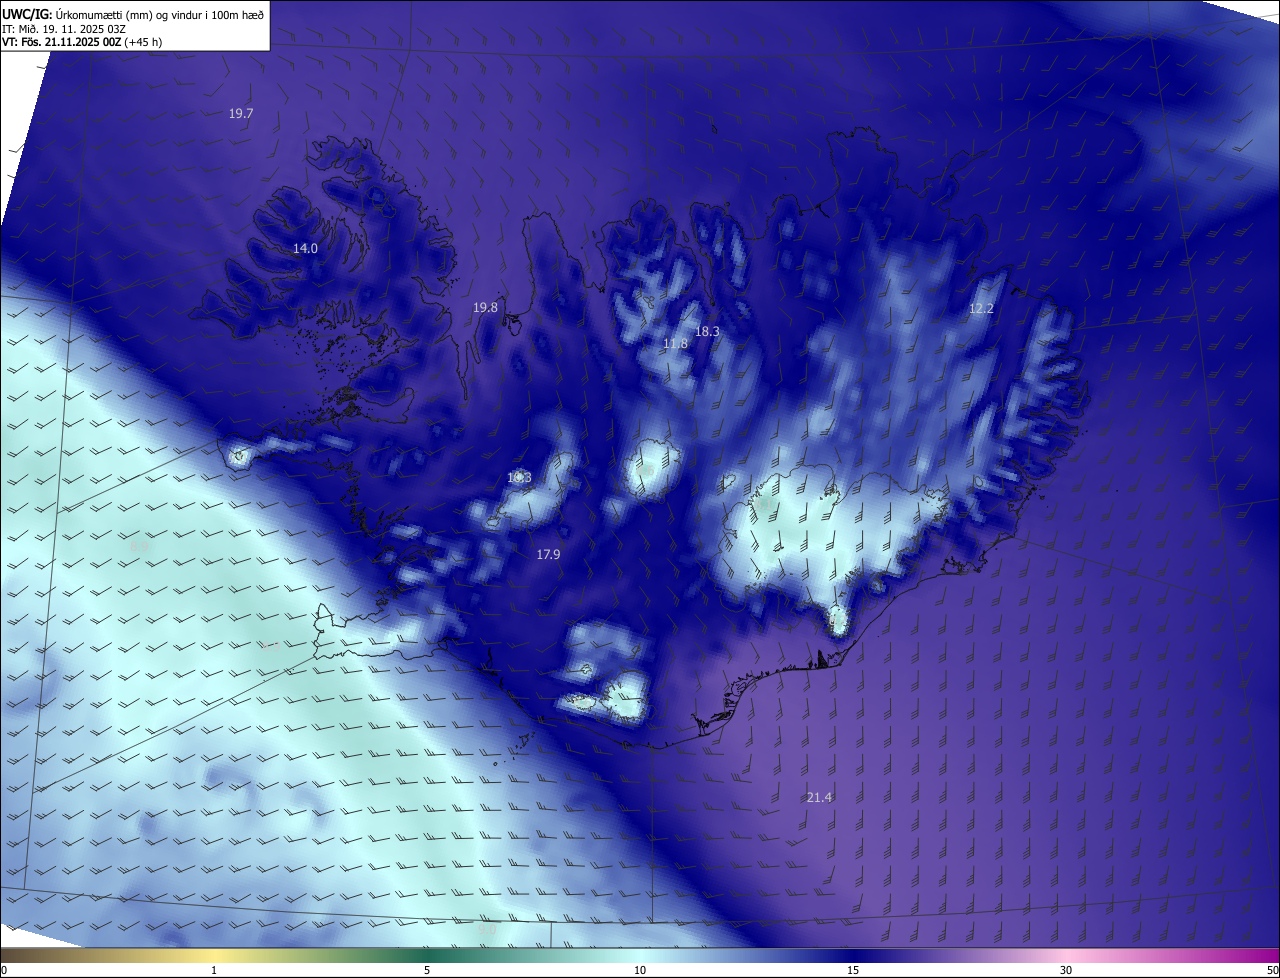Click the 17.9 value in west Iceland
1280x978 pixels.
548,554
